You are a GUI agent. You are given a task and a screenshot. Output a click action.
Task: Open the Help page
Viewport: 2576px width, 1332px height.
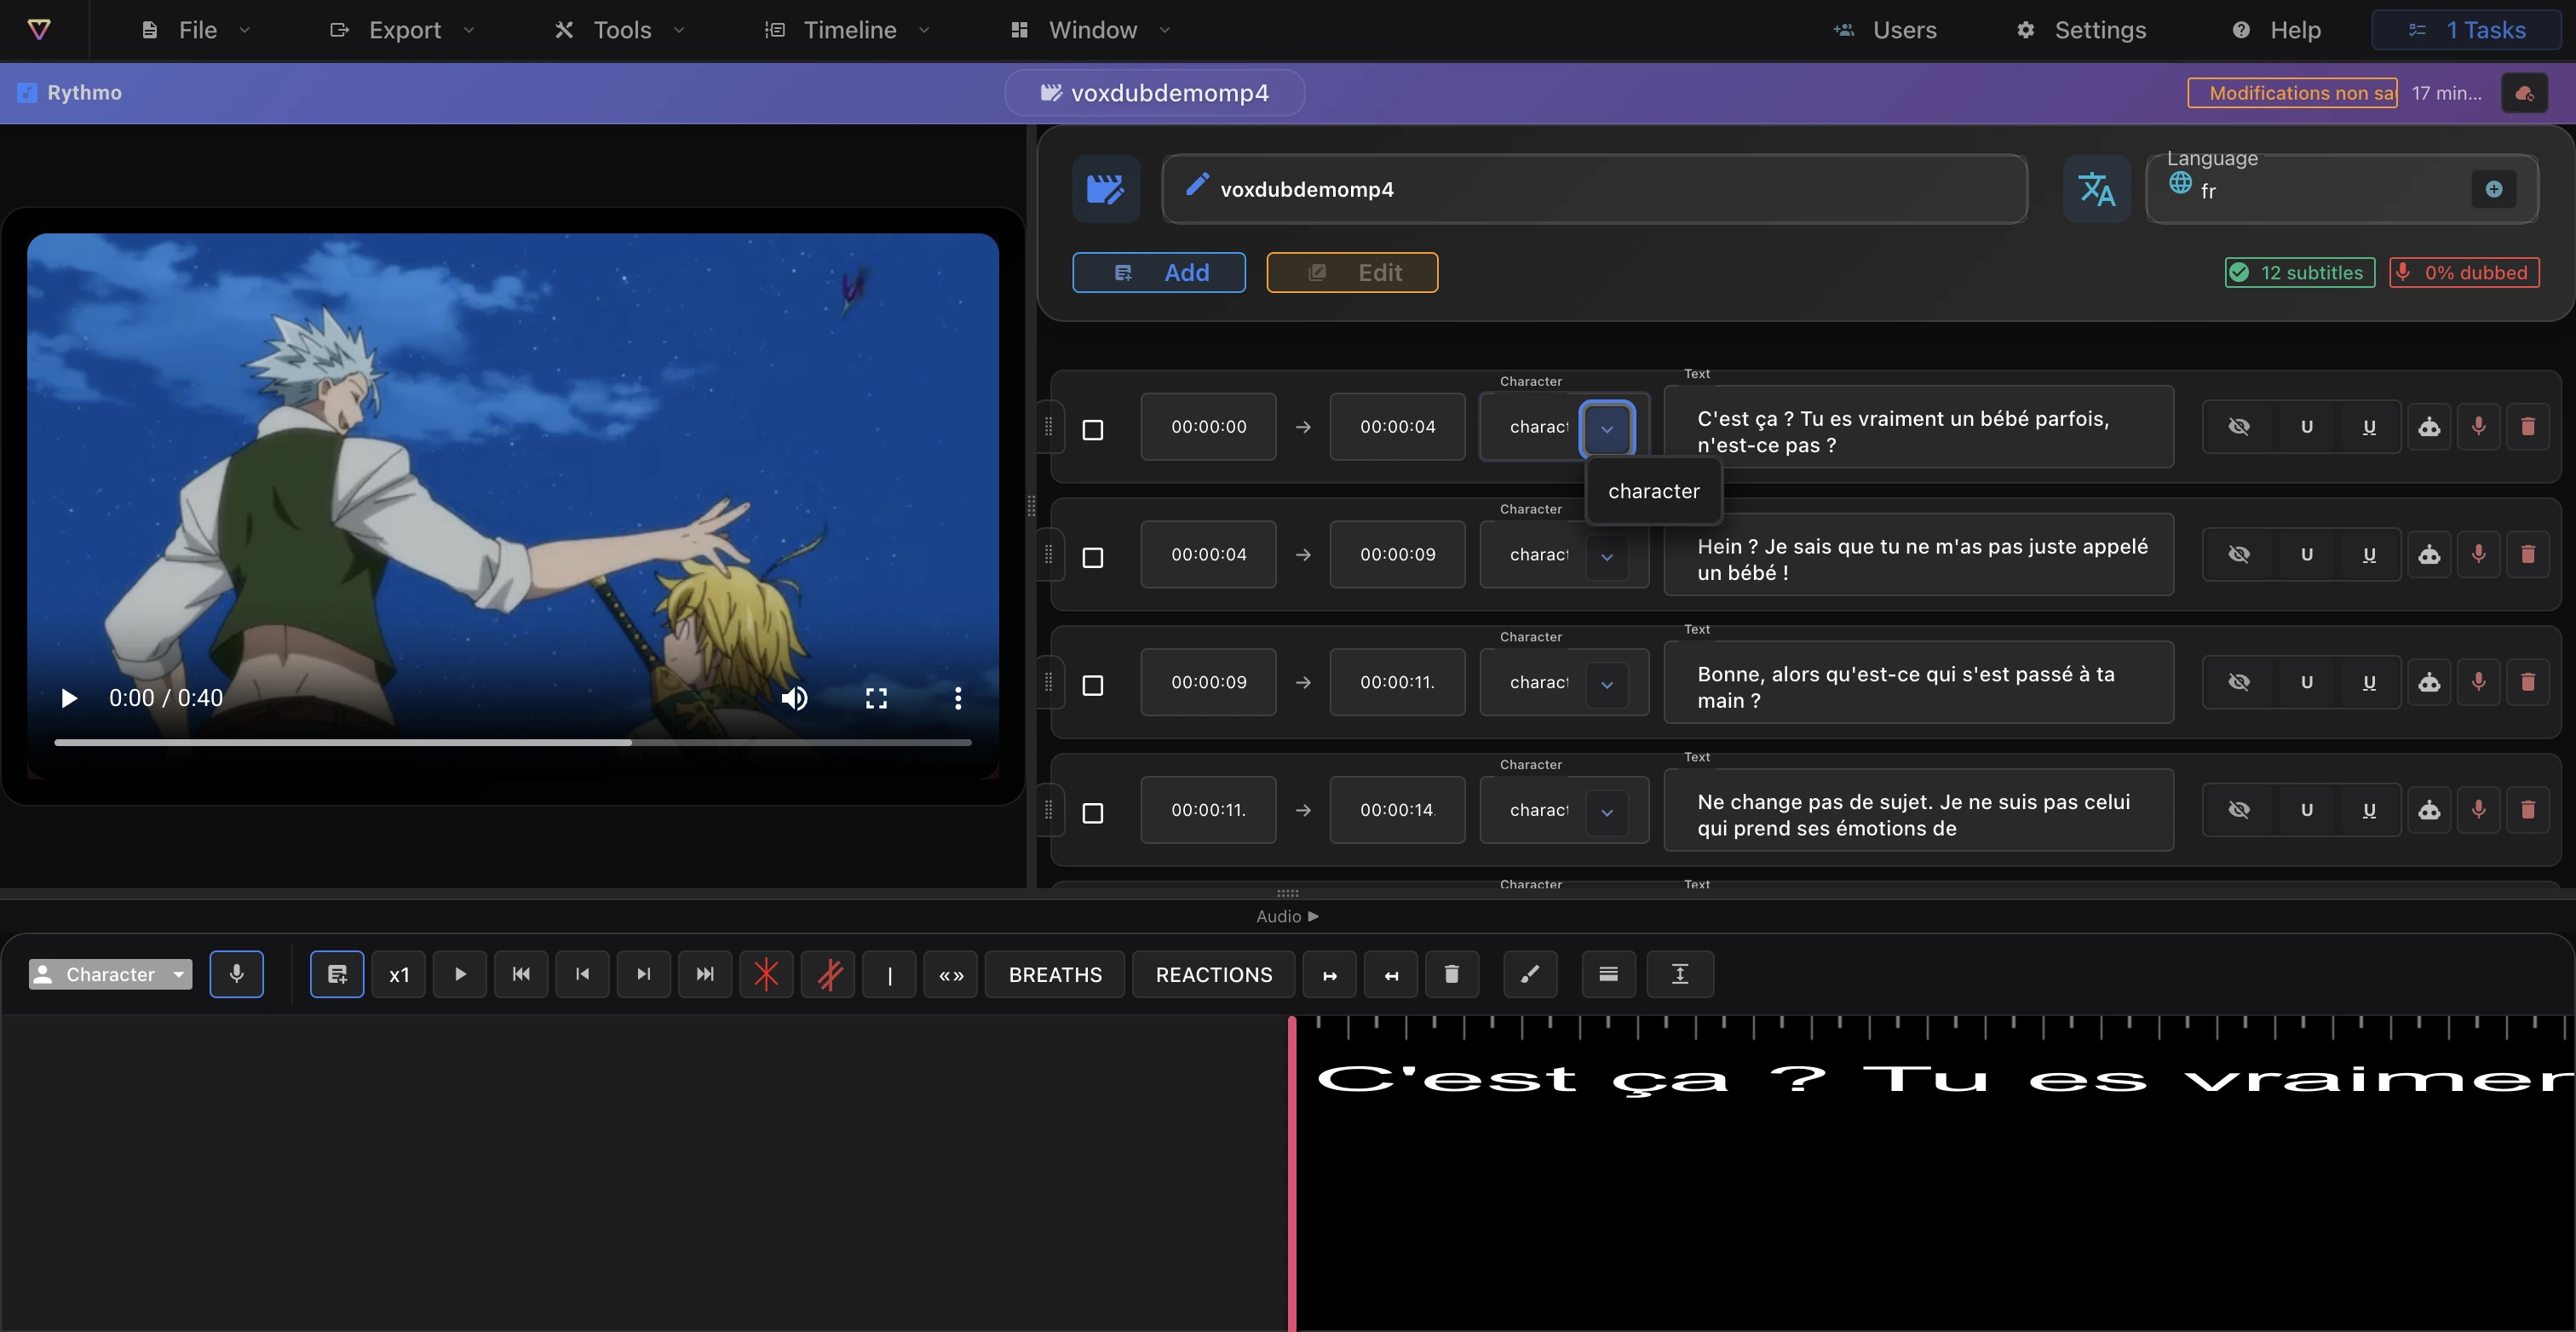click(x=2276, y=30)
